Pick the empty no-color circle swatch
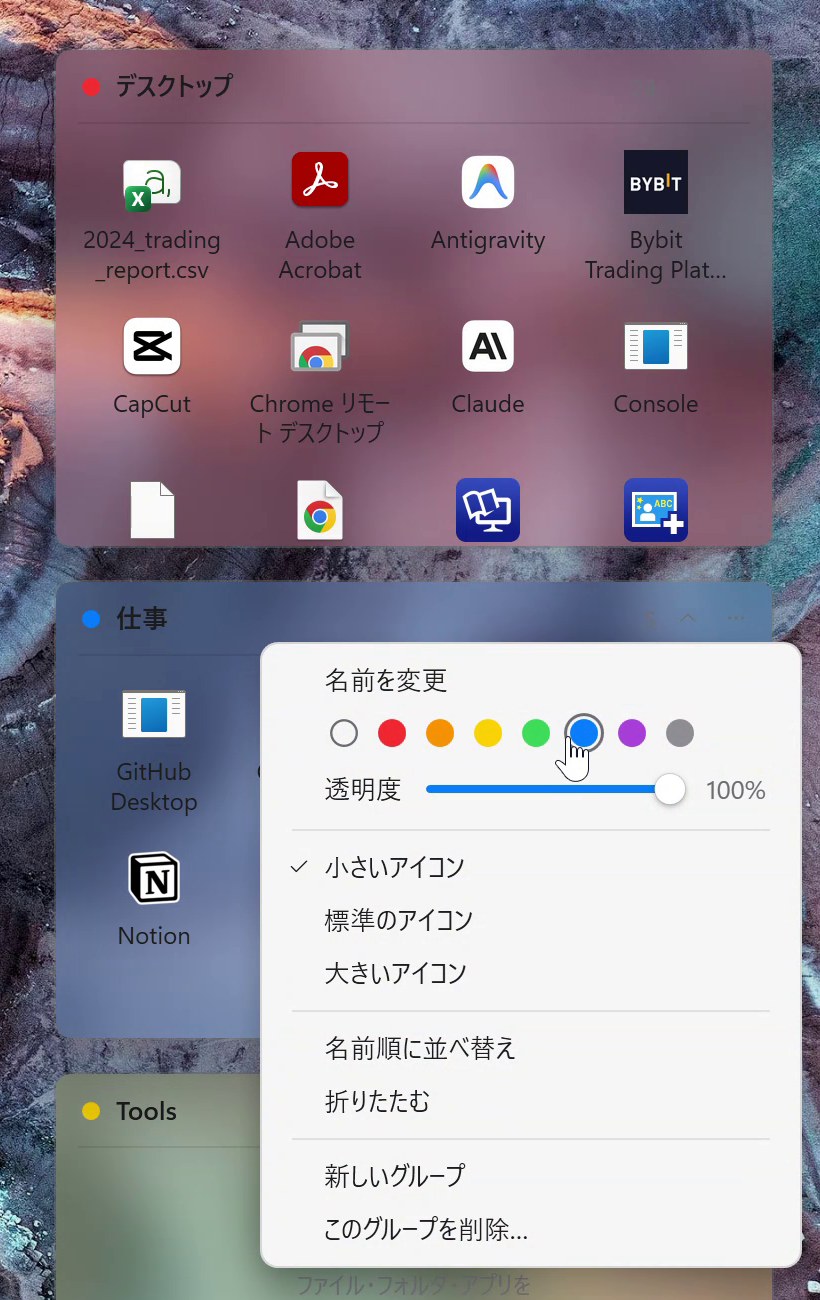Screen dimensions: 820x1300 point(344,734)
